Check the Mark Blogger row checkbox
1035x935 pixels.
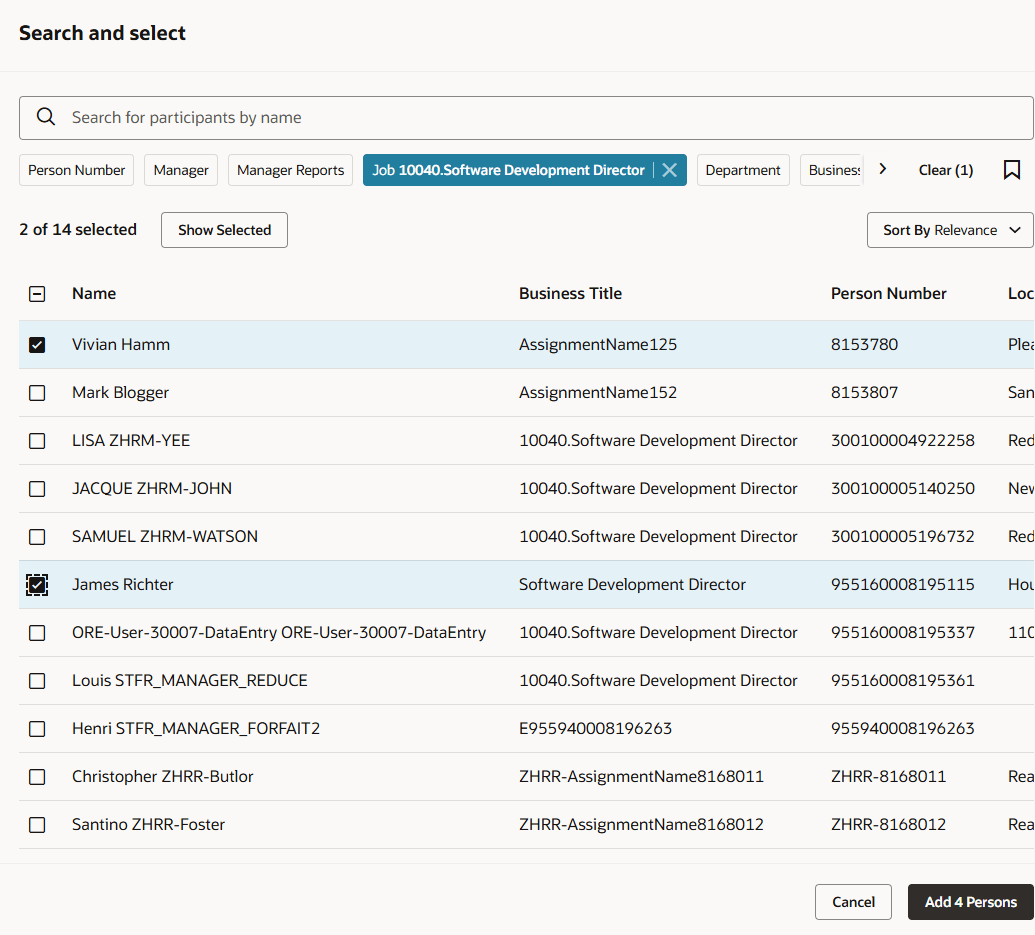click(37, 393)
